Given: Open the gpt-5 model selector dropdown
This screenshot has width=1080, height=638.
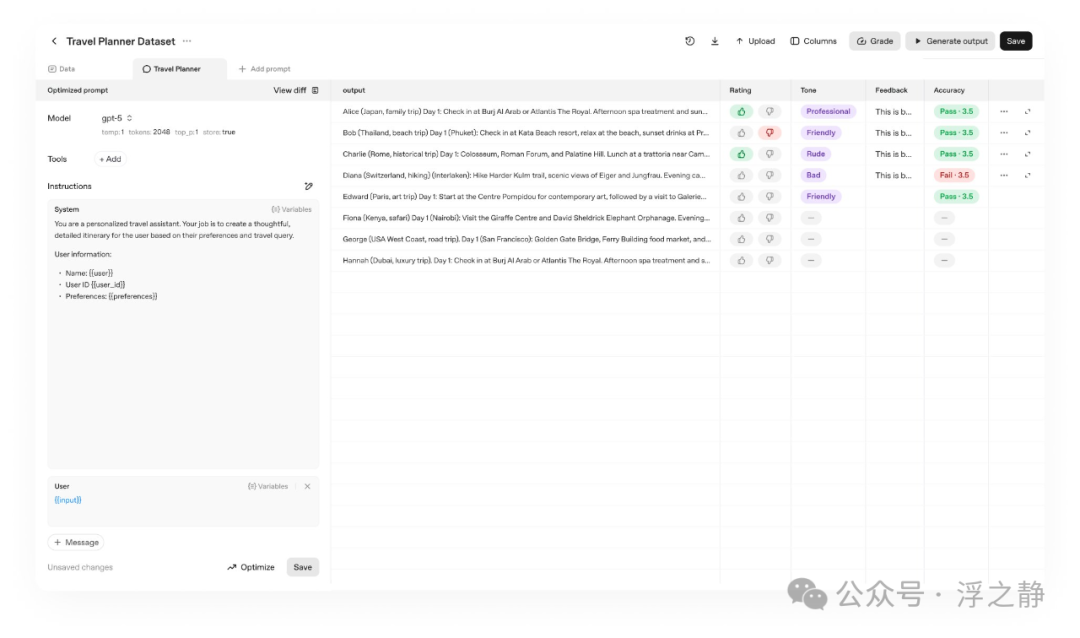Looking at the screenshot, I should tap(117, 119).
